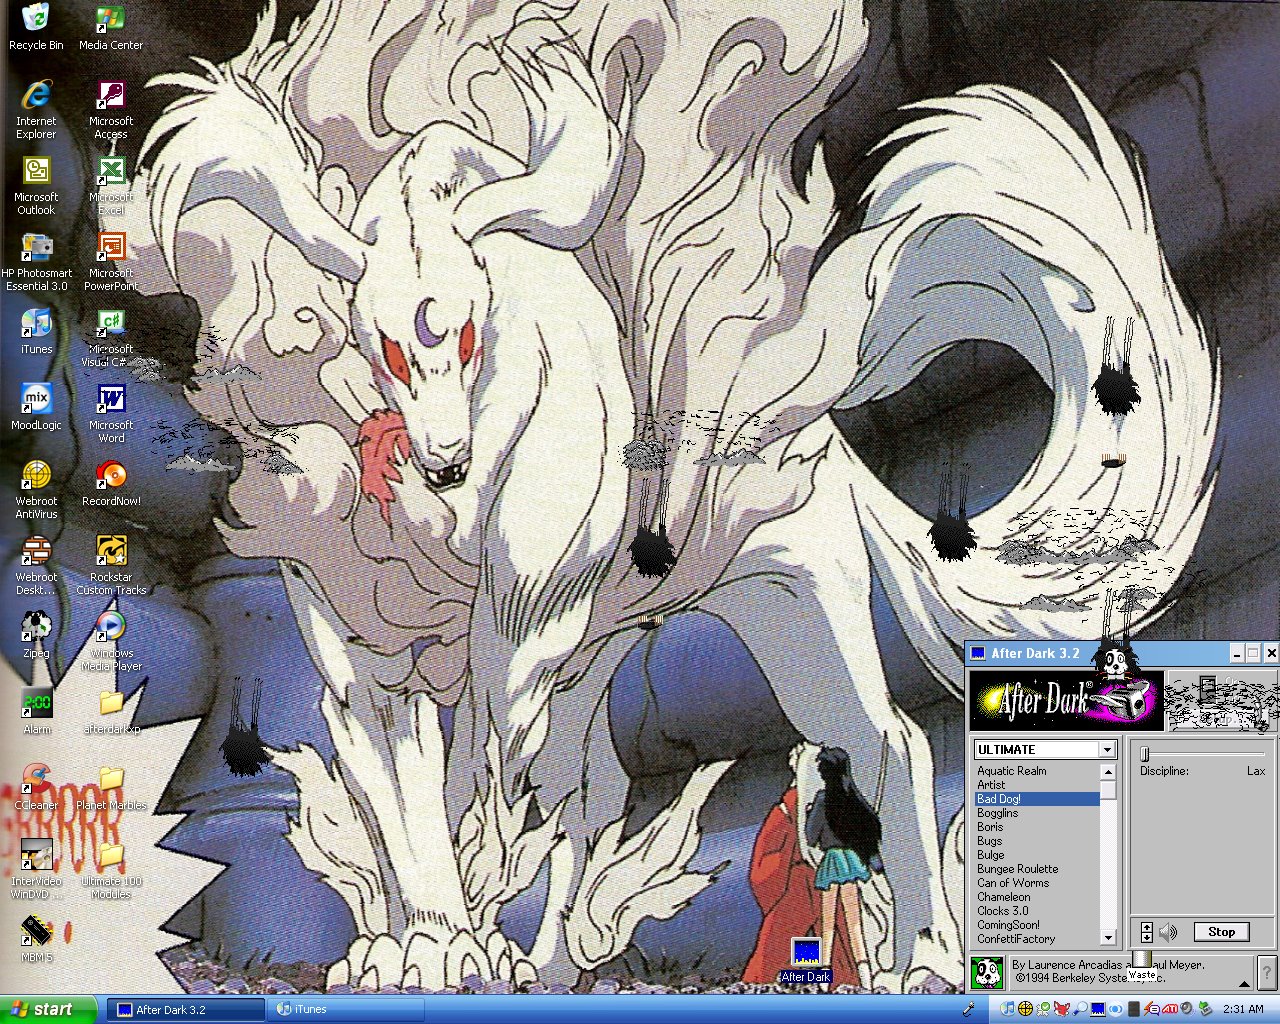
Task: Click module list scrollbar up arrow
Action: 1108,772
